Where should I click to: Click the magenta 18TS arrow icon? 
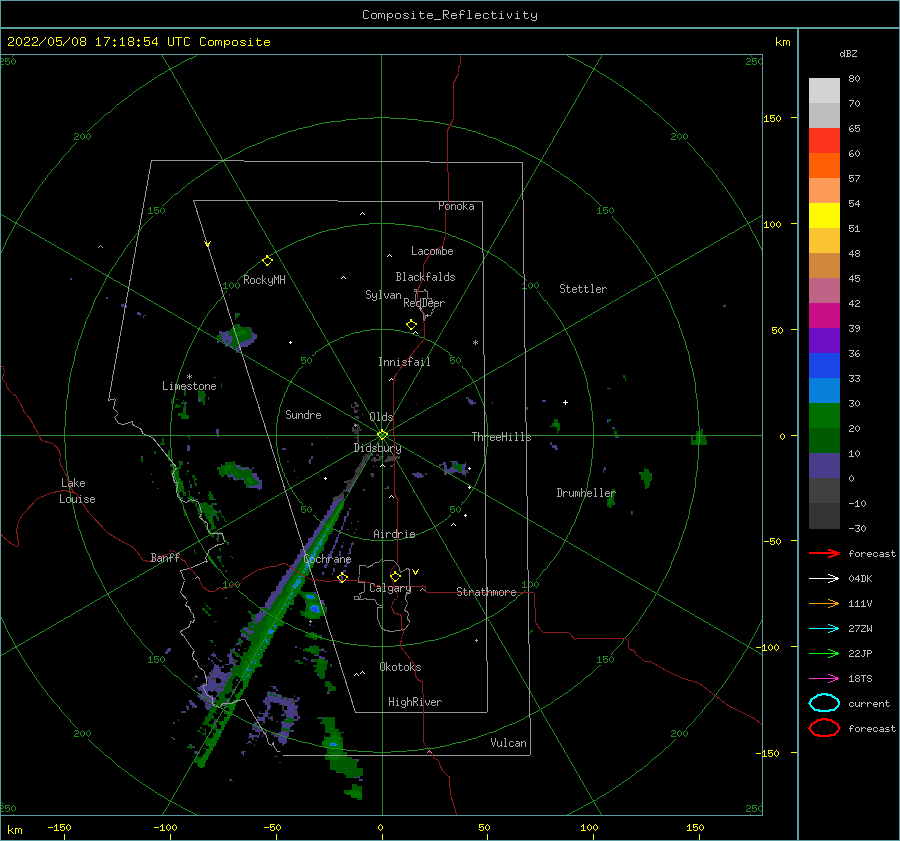click(824, 679)
